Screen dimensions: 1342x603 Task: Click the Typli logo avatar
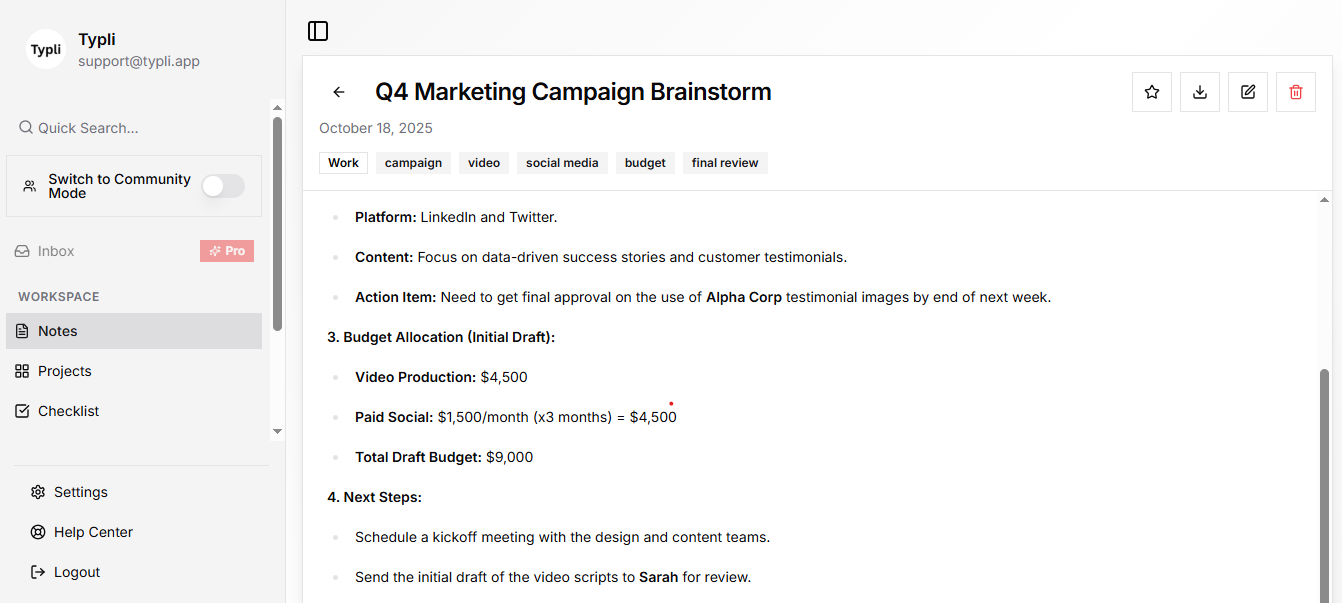pyautogui.click(x=46, y=49)
